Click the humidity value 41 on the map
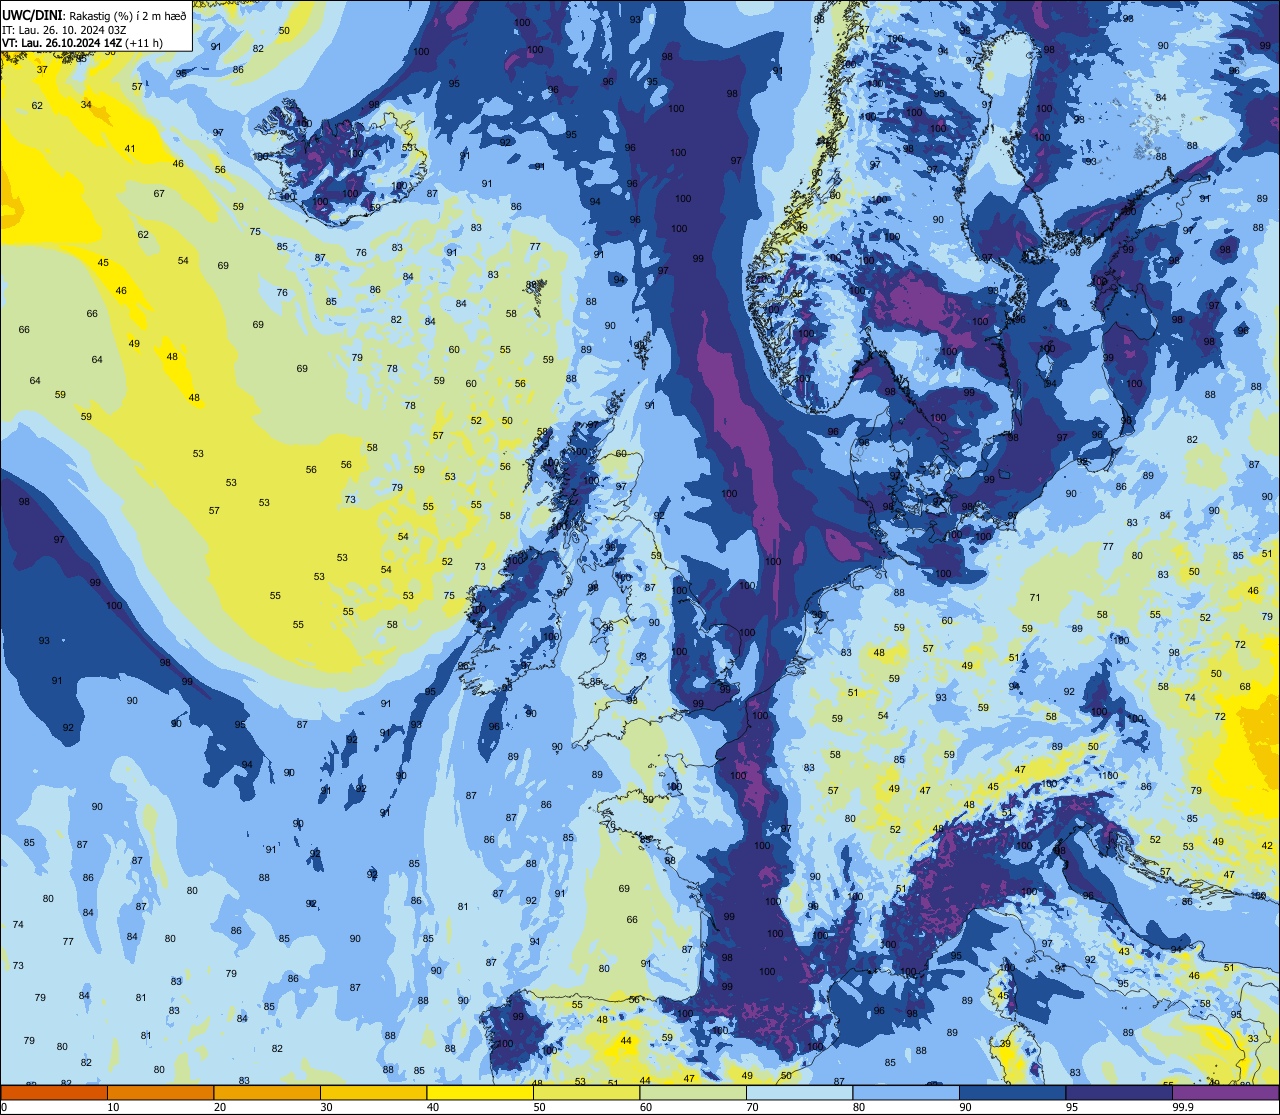 click(130, 149)
